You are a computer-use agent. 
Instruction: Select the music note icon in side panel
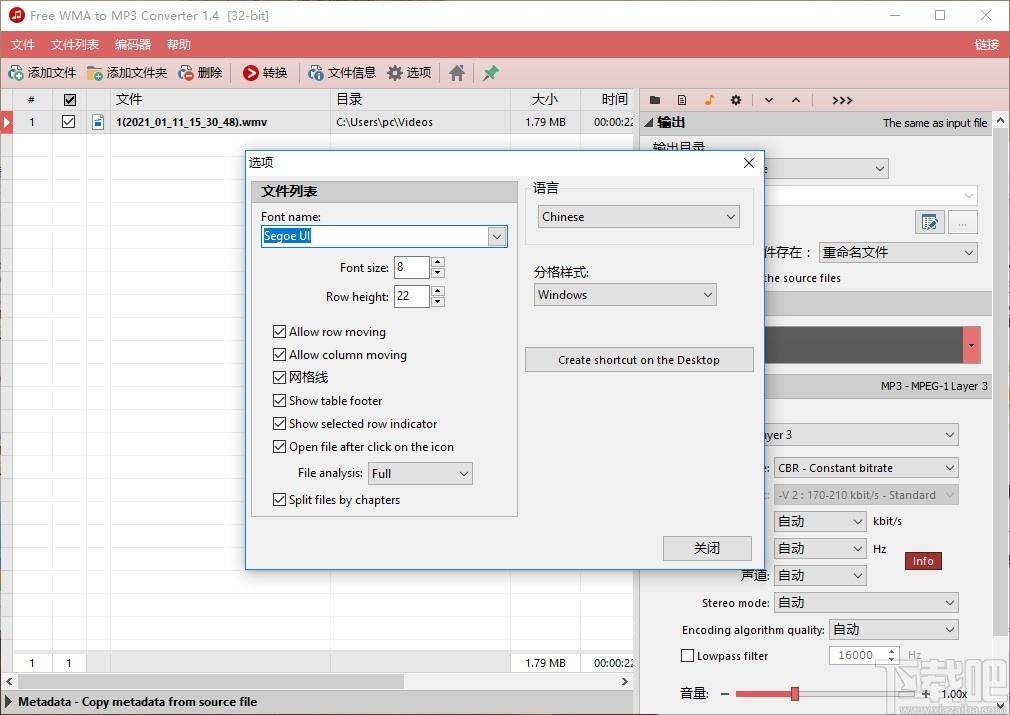point(709,100)
